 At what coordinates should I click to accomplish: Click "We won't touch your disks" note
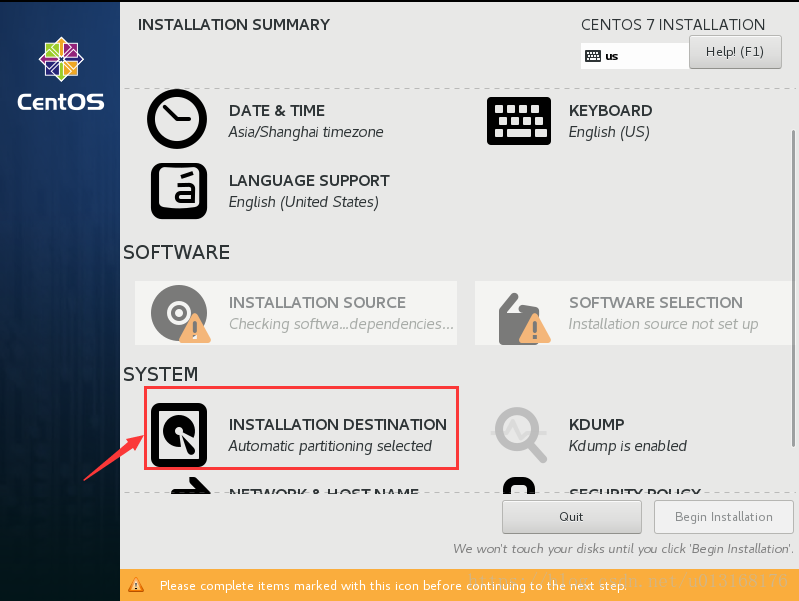tap(623, 549)
